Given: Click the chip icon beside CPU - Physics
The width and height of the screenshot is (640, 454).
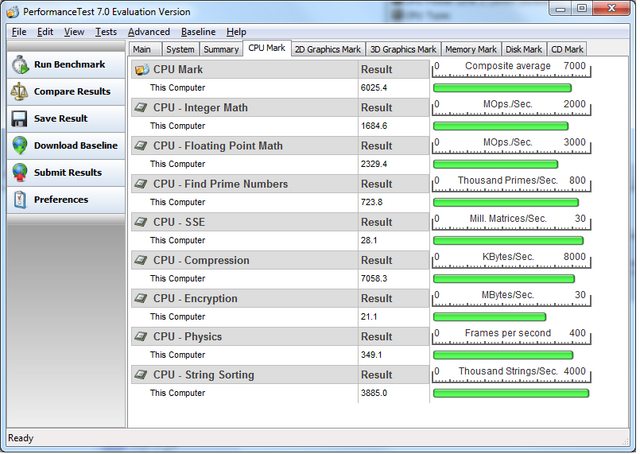Looking at the screenshot, I should [141, 336].
